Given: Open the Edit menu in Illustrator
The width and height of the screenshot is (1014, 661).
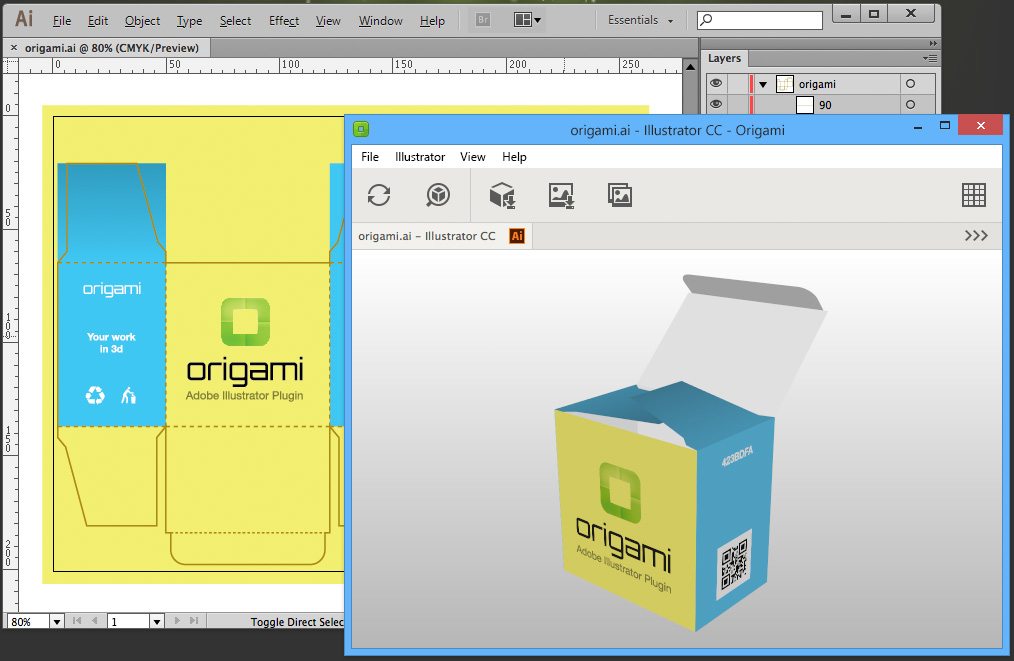Looking at the screenshot, I should point(98,21).
